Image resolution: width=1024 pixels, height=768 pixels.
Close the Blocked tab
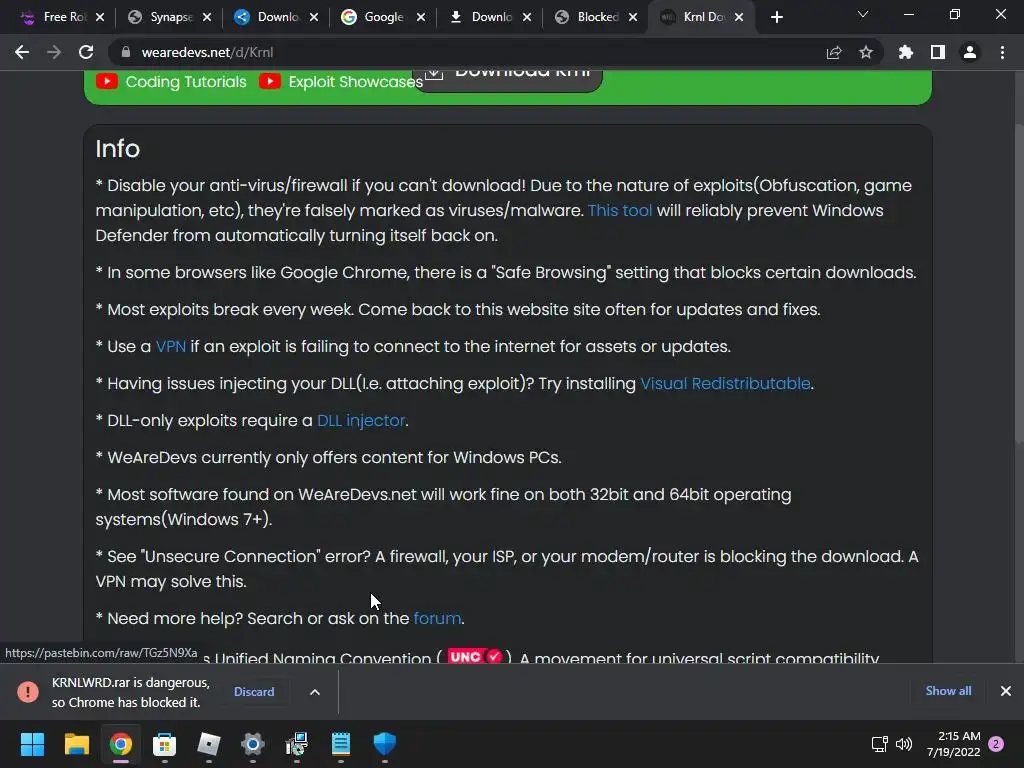[633, 17]
